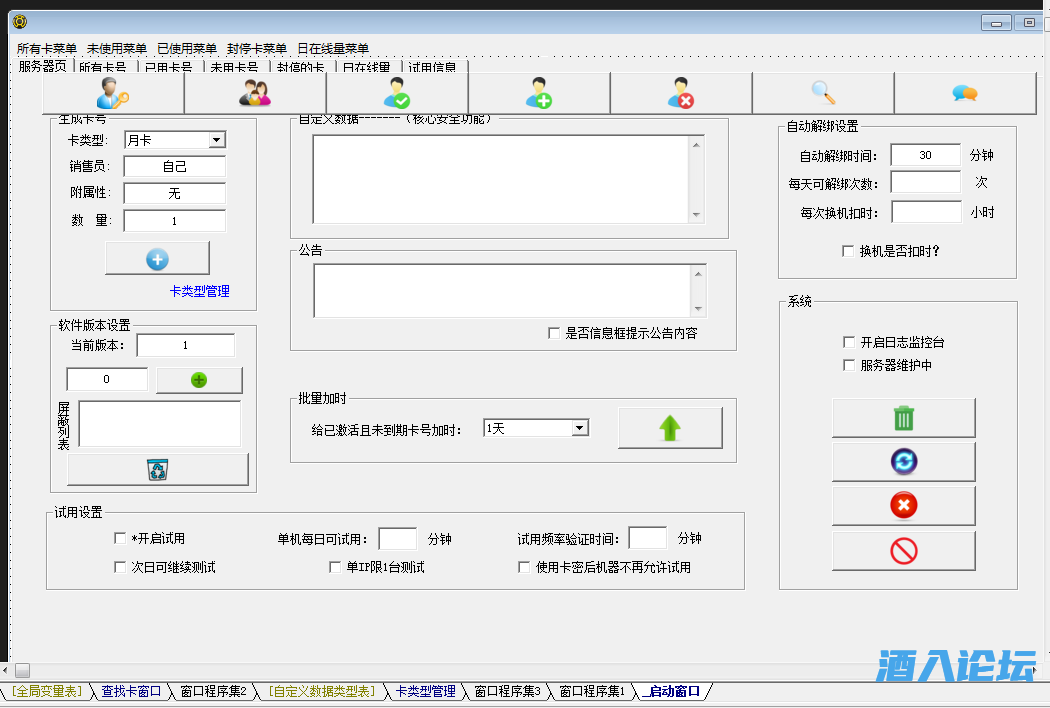Image resolution: width=1050 pixels, height=708 pixels.
Task: Click the magnifying glass search icon button
Action: pyautogui.click(x=823, y=93)
